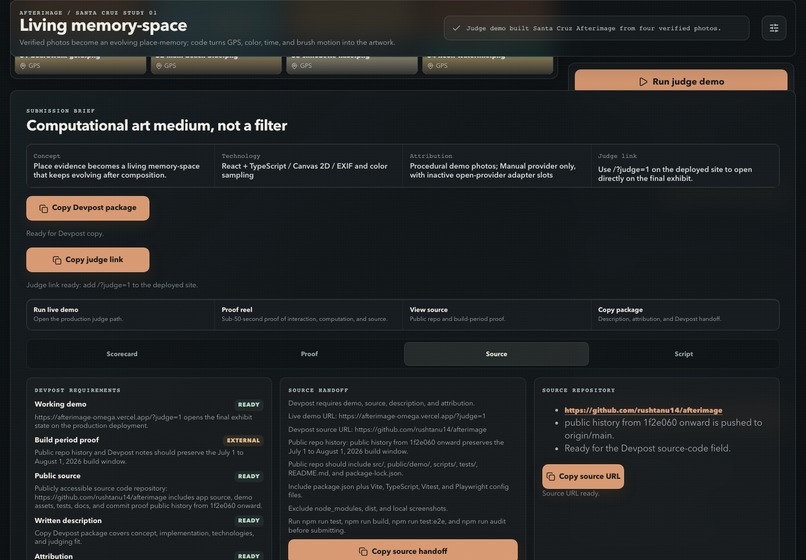Click the Exclude node_modules line
Image resolution: width=806 pixels, height=560 pixels.
pyautogui.click(x=368, y=509)
